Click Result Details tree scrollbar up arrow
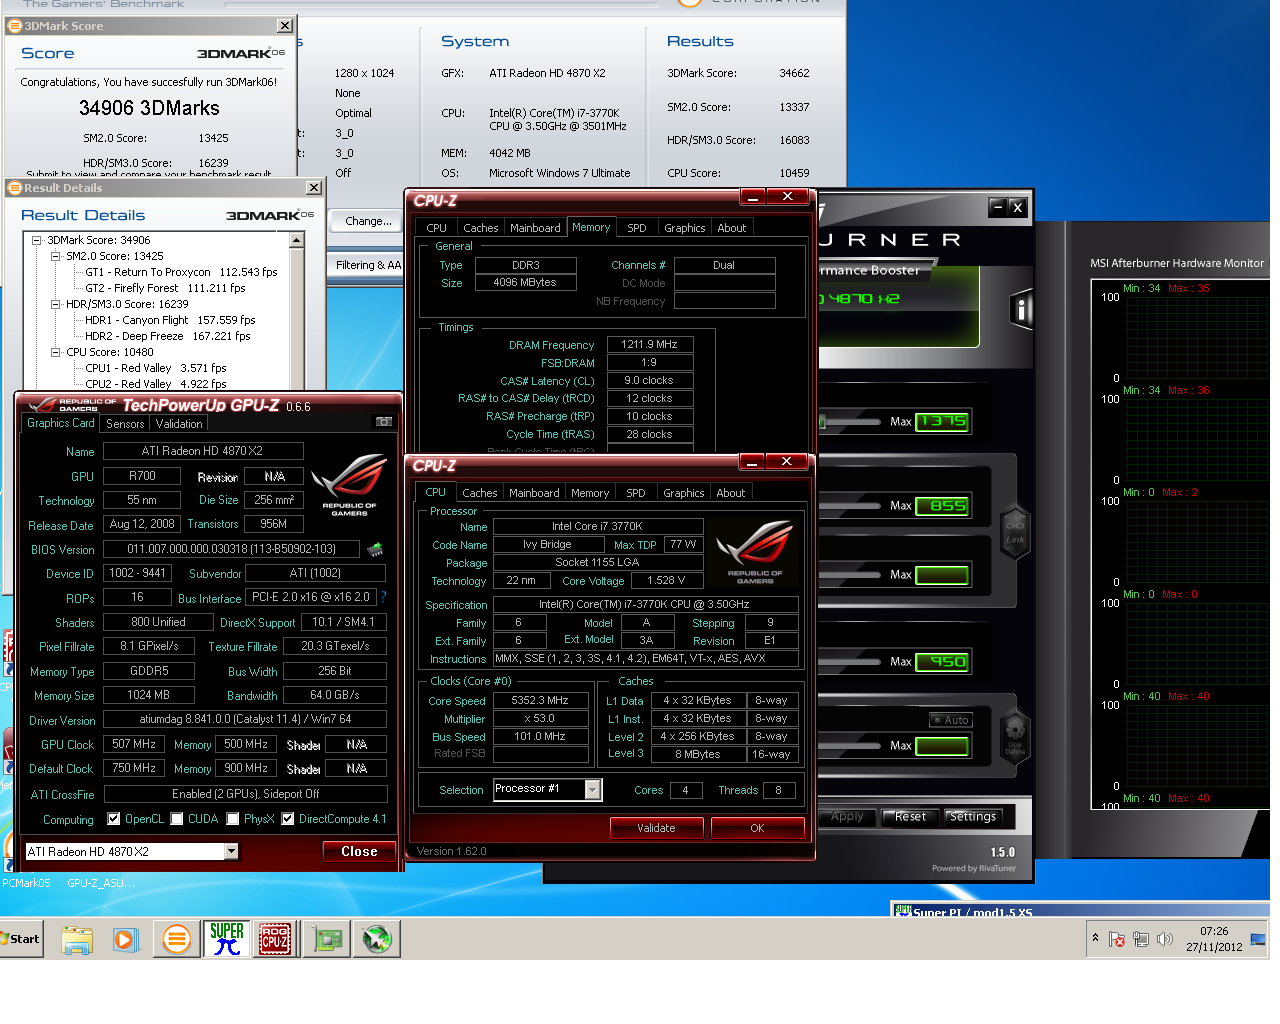Screen dimensions: 1280x1024 296,240
